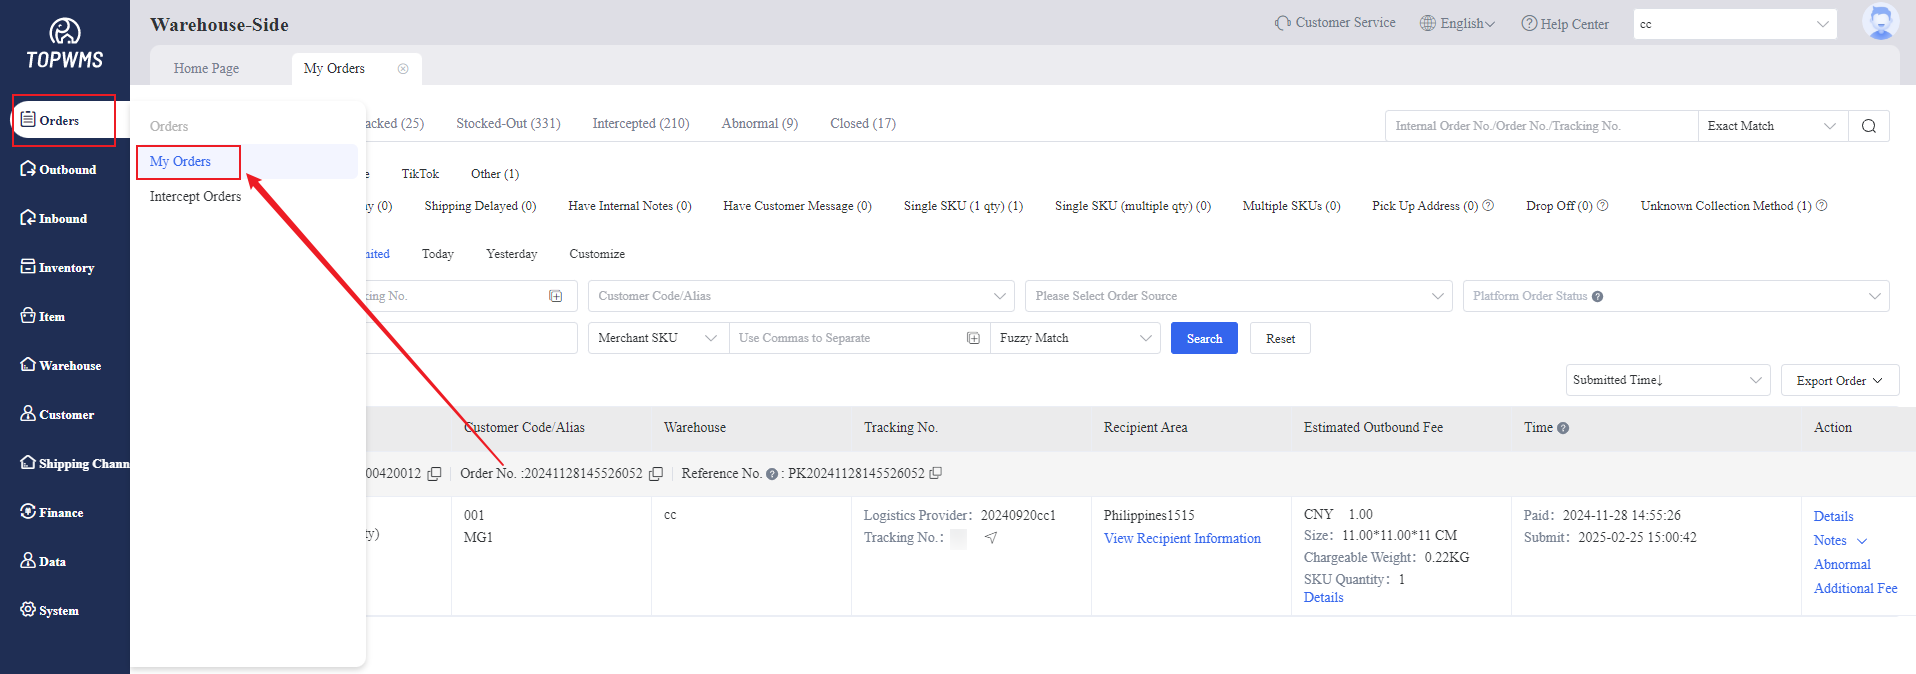Click the magnifier search icon at top right
1916x674 pixels.
1868,126
